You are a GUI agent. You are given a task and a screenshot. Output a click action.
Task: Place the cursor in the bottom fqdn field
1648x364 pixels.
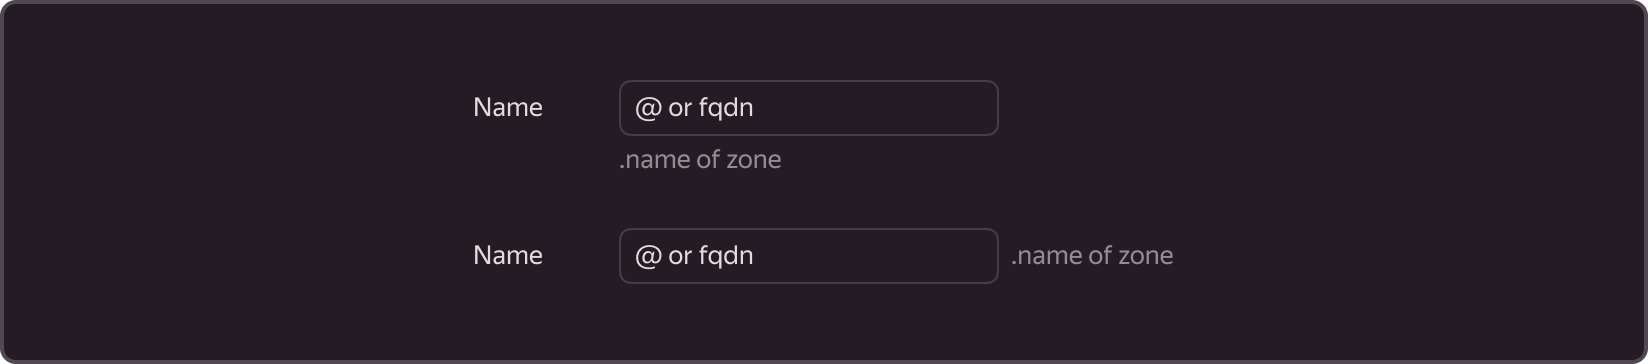pos(808,256)
